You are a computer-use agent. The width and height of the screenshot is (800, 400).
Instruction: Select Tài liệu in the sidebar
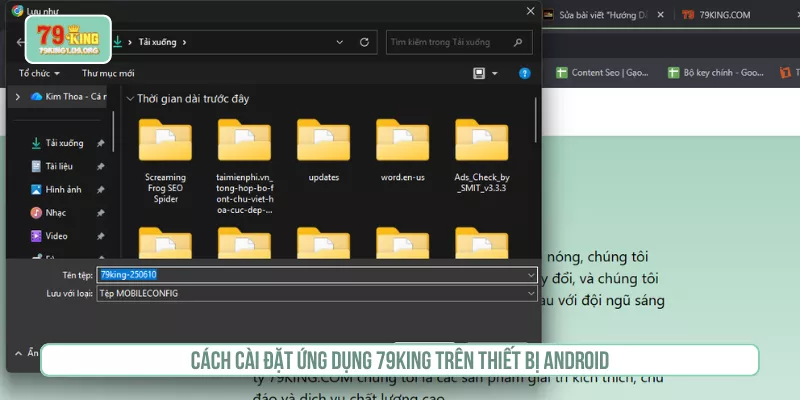coord(59,166)
